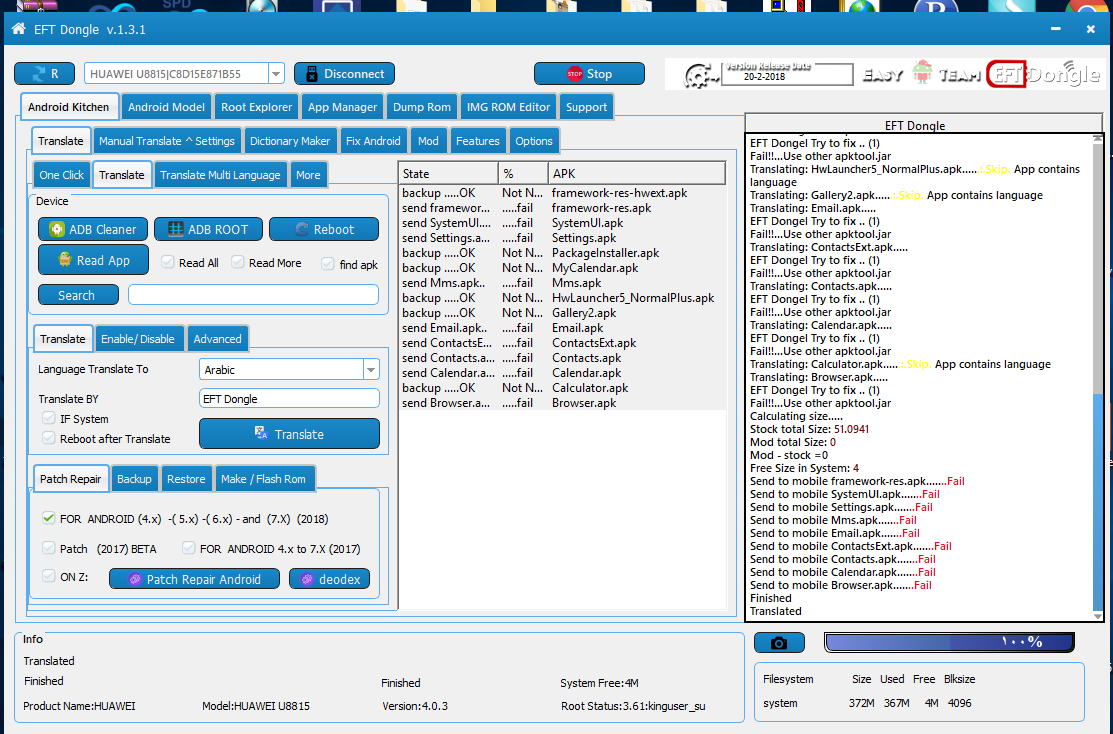The width and height of the screenshot is (1113, 734).
Task: Click the % column header
Action: [523, 174]
